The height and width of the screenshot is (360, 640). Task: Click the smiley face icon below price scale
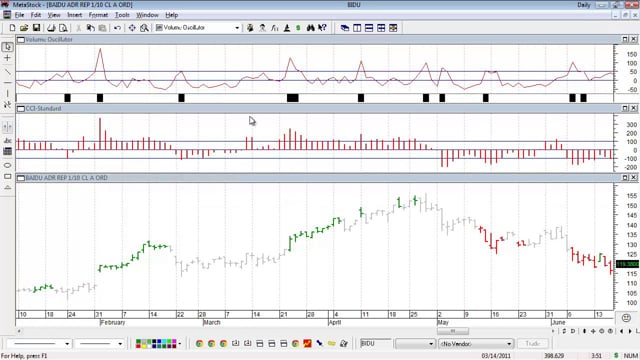(x=626, y=318)
